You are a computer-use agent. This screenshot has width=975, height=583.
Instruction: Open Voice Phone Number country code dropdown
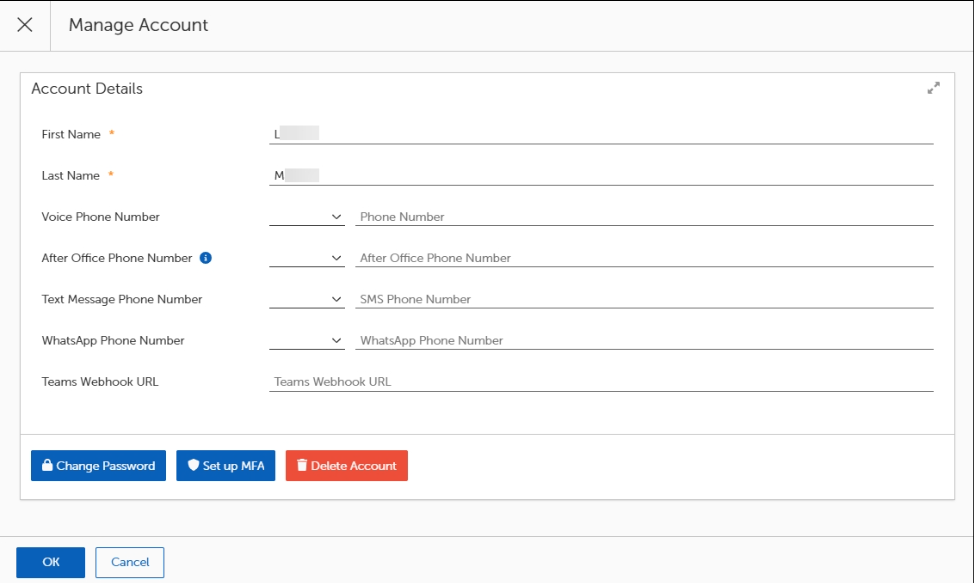tap(307, 217)
